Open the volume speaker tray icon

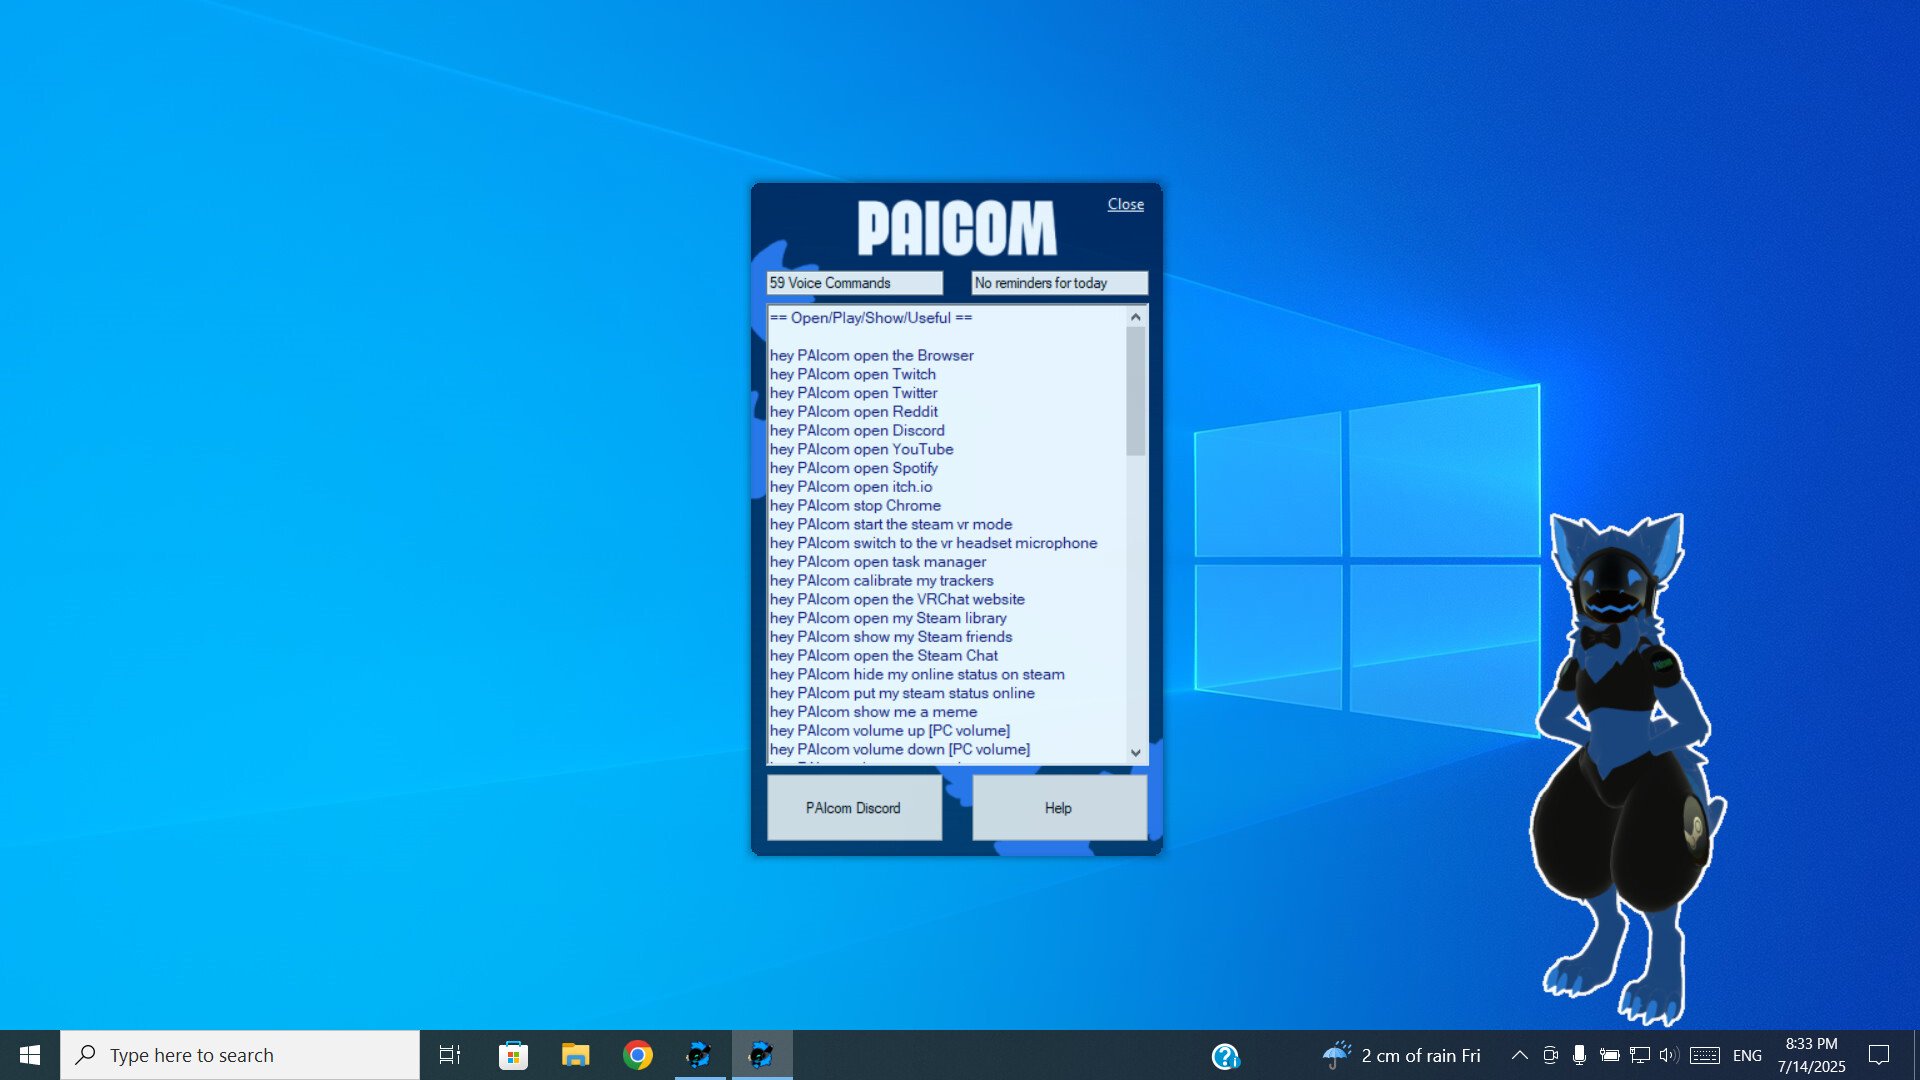1668,1055
